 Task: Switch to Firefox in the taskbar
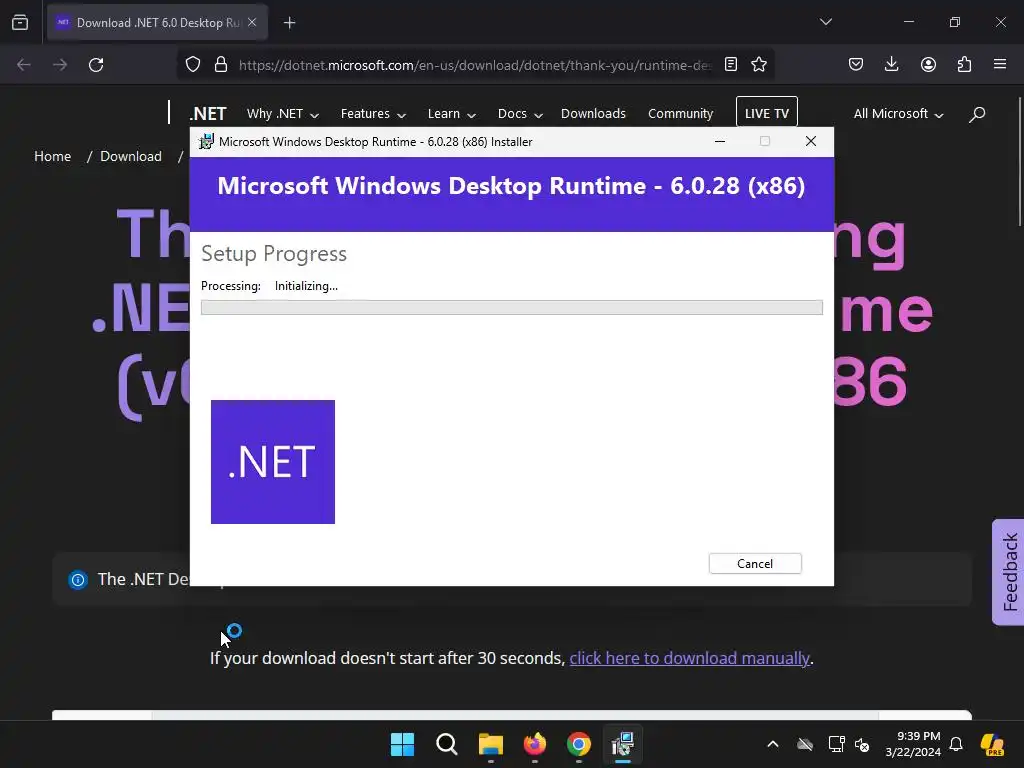(535, 744)
